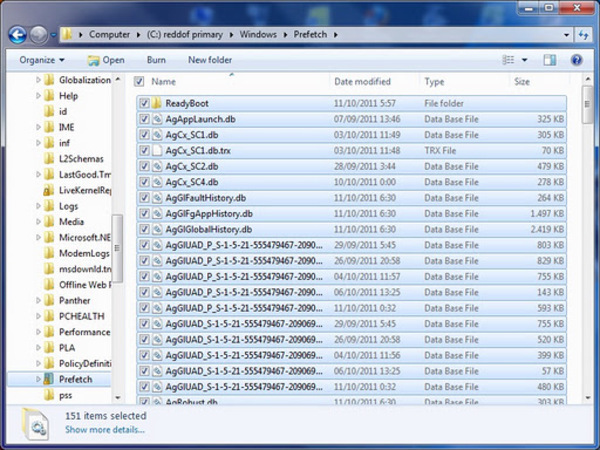The width and height of the screenshot is (600, 450).
Task: Click the change view icon
Action: [x=508, y=60]
